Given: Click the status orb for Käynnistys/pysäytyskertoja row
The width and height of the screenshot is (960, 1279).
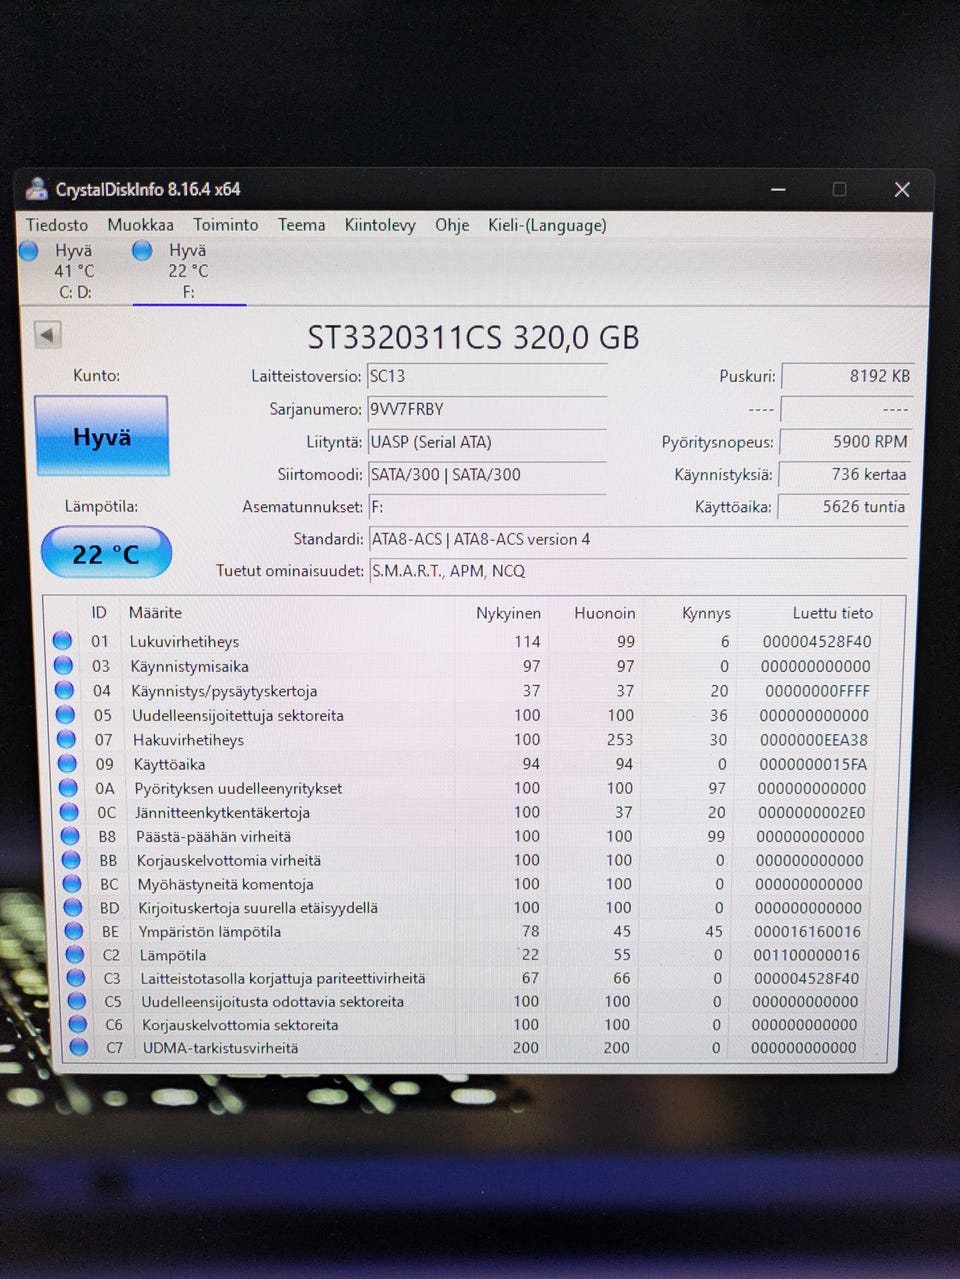Looking at the screenshot, I should 64,690.
